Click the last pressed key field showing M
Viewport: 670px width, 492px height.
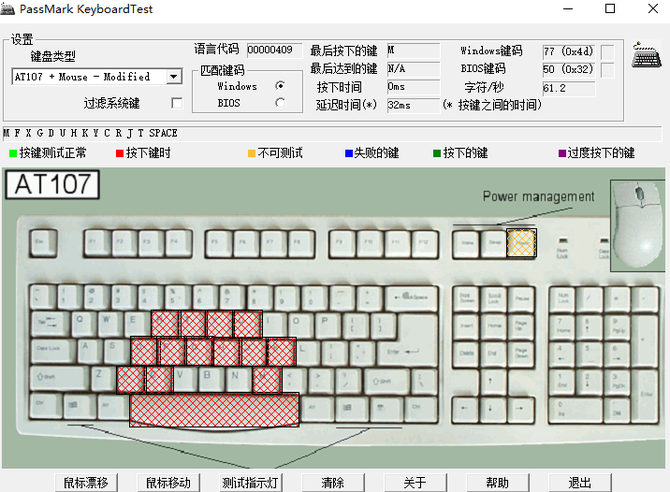pos(413,50)
